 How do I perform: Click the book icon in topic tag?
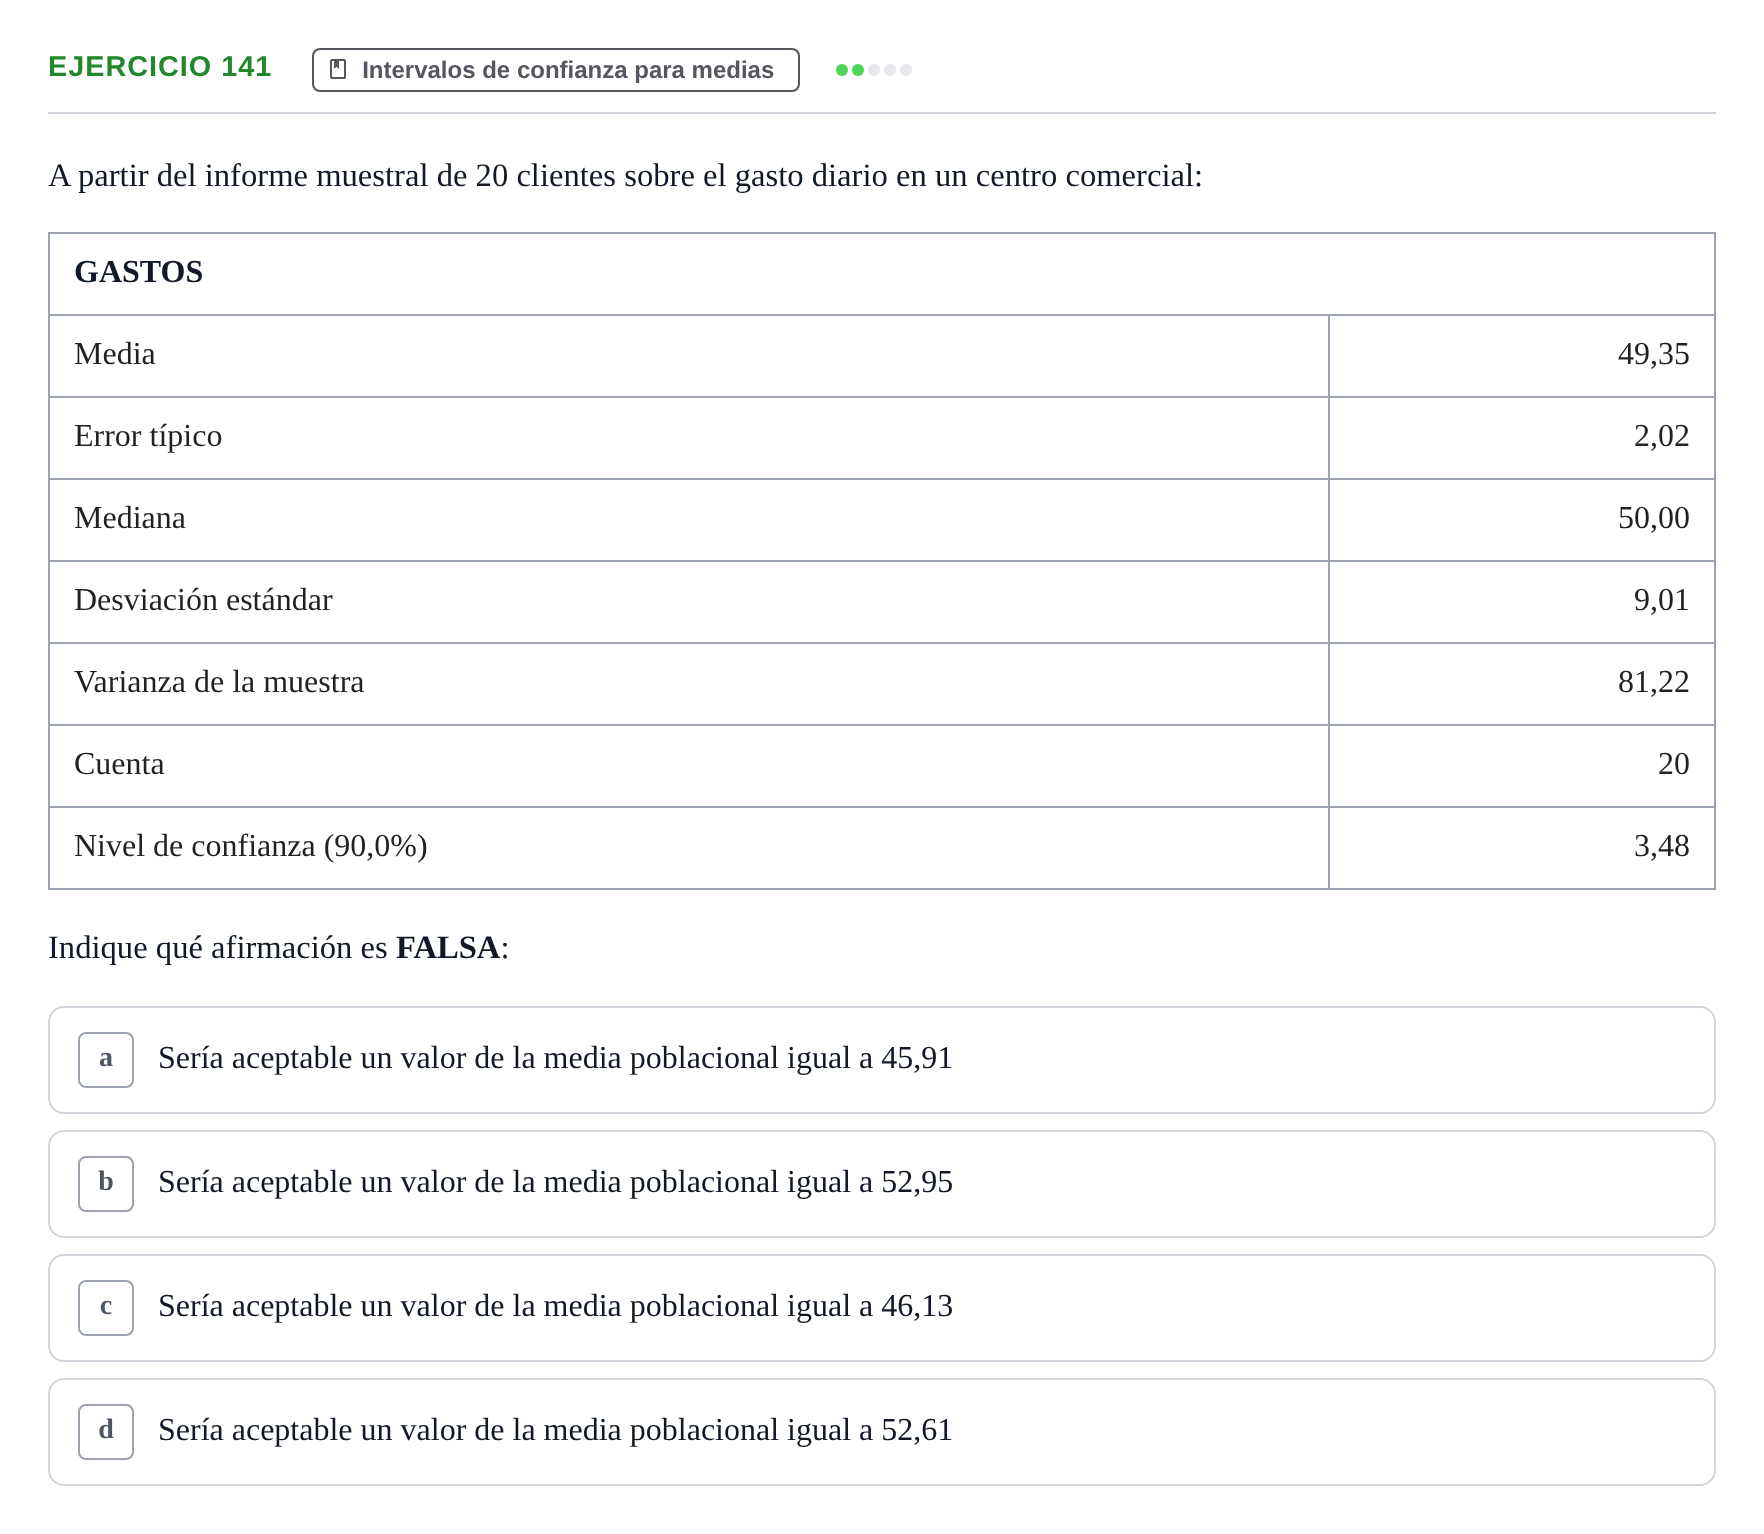pos(338,69)
